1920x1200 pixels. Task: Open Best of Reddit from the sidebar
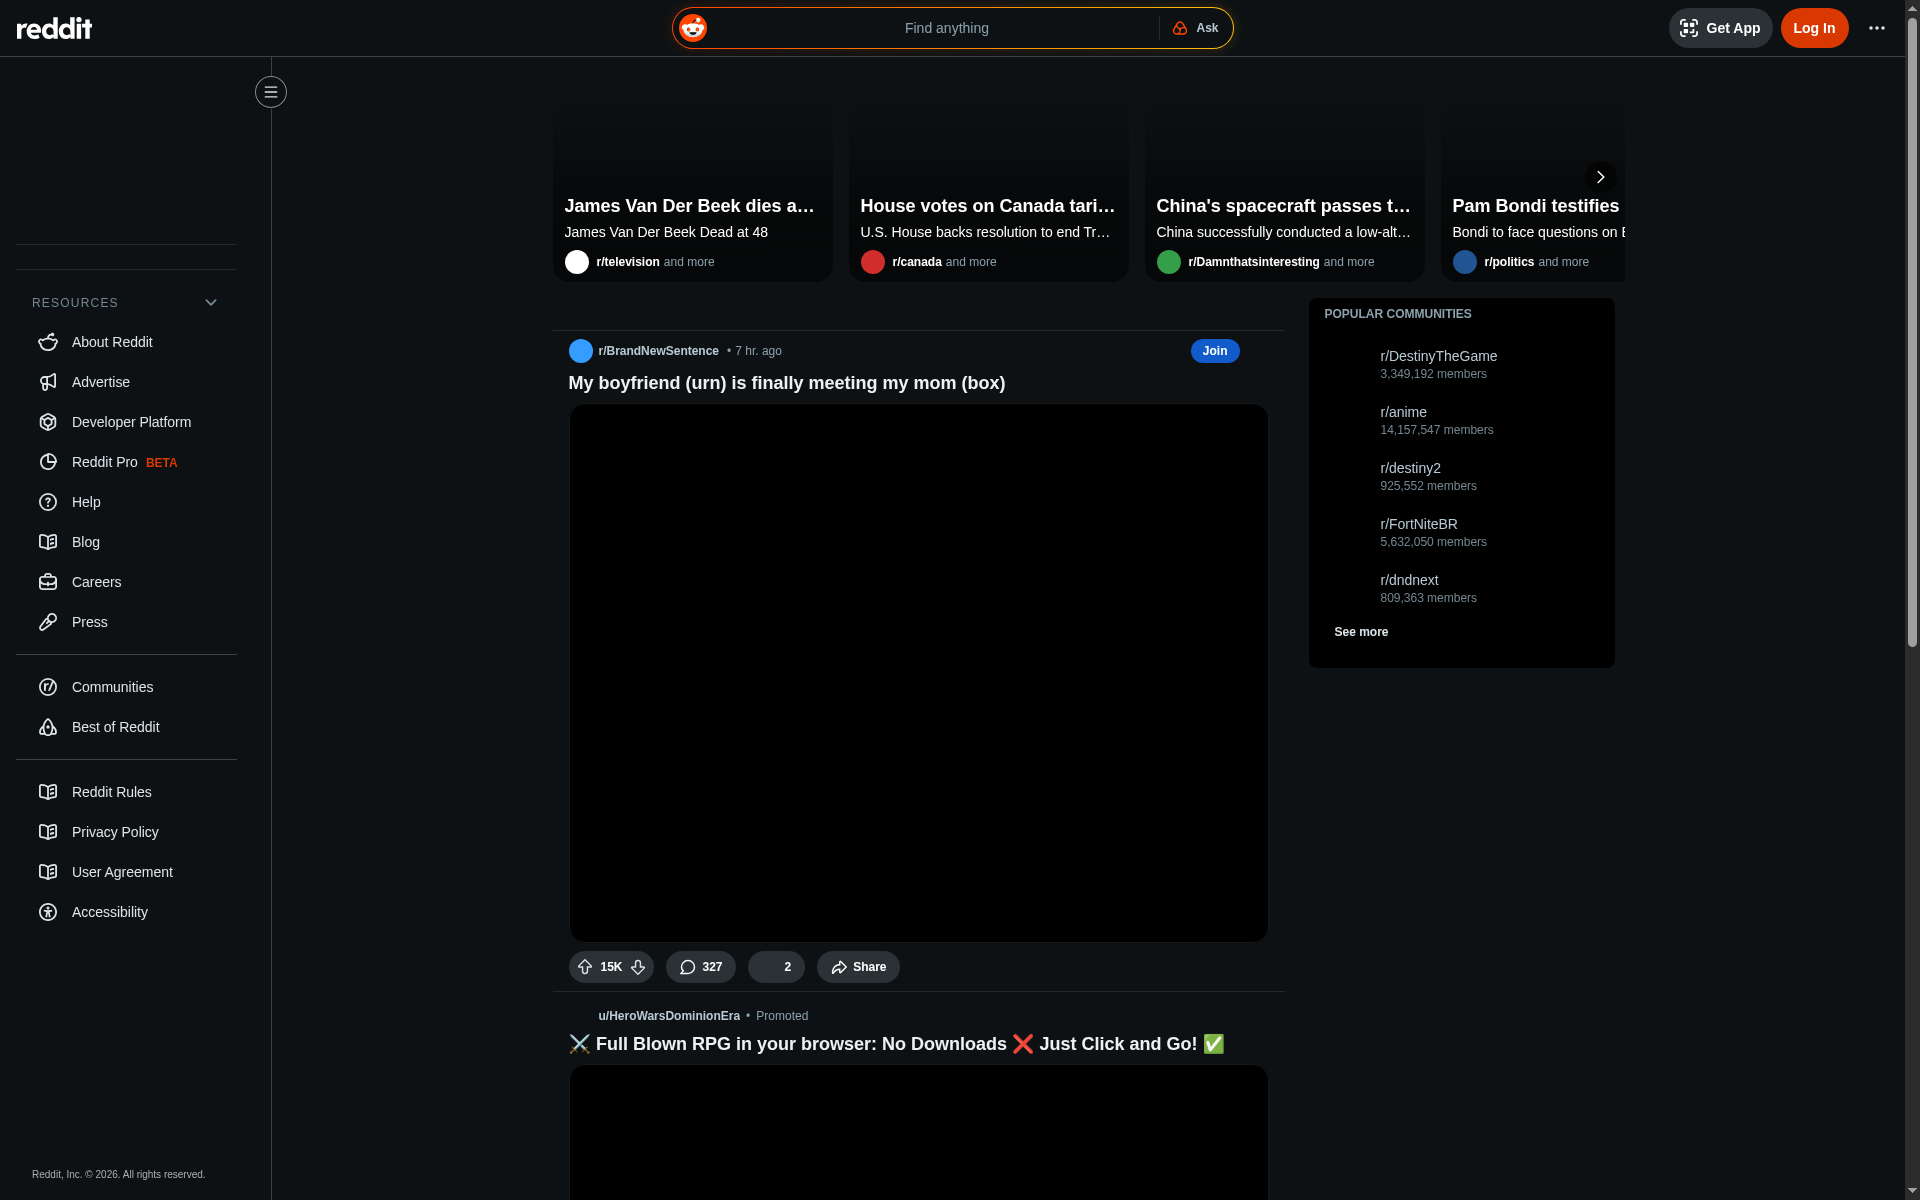(x=115, y=727)
